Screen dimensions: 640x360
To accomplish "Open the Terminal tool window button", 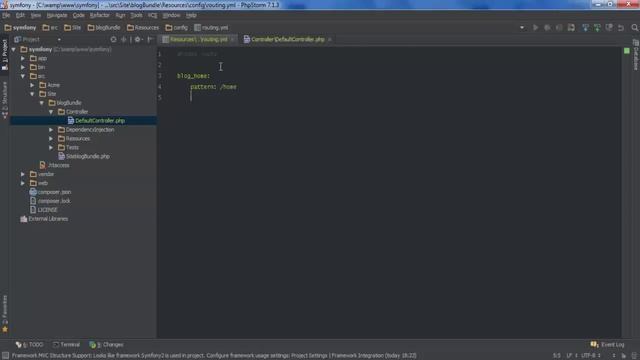I will [x=67, y=345].
